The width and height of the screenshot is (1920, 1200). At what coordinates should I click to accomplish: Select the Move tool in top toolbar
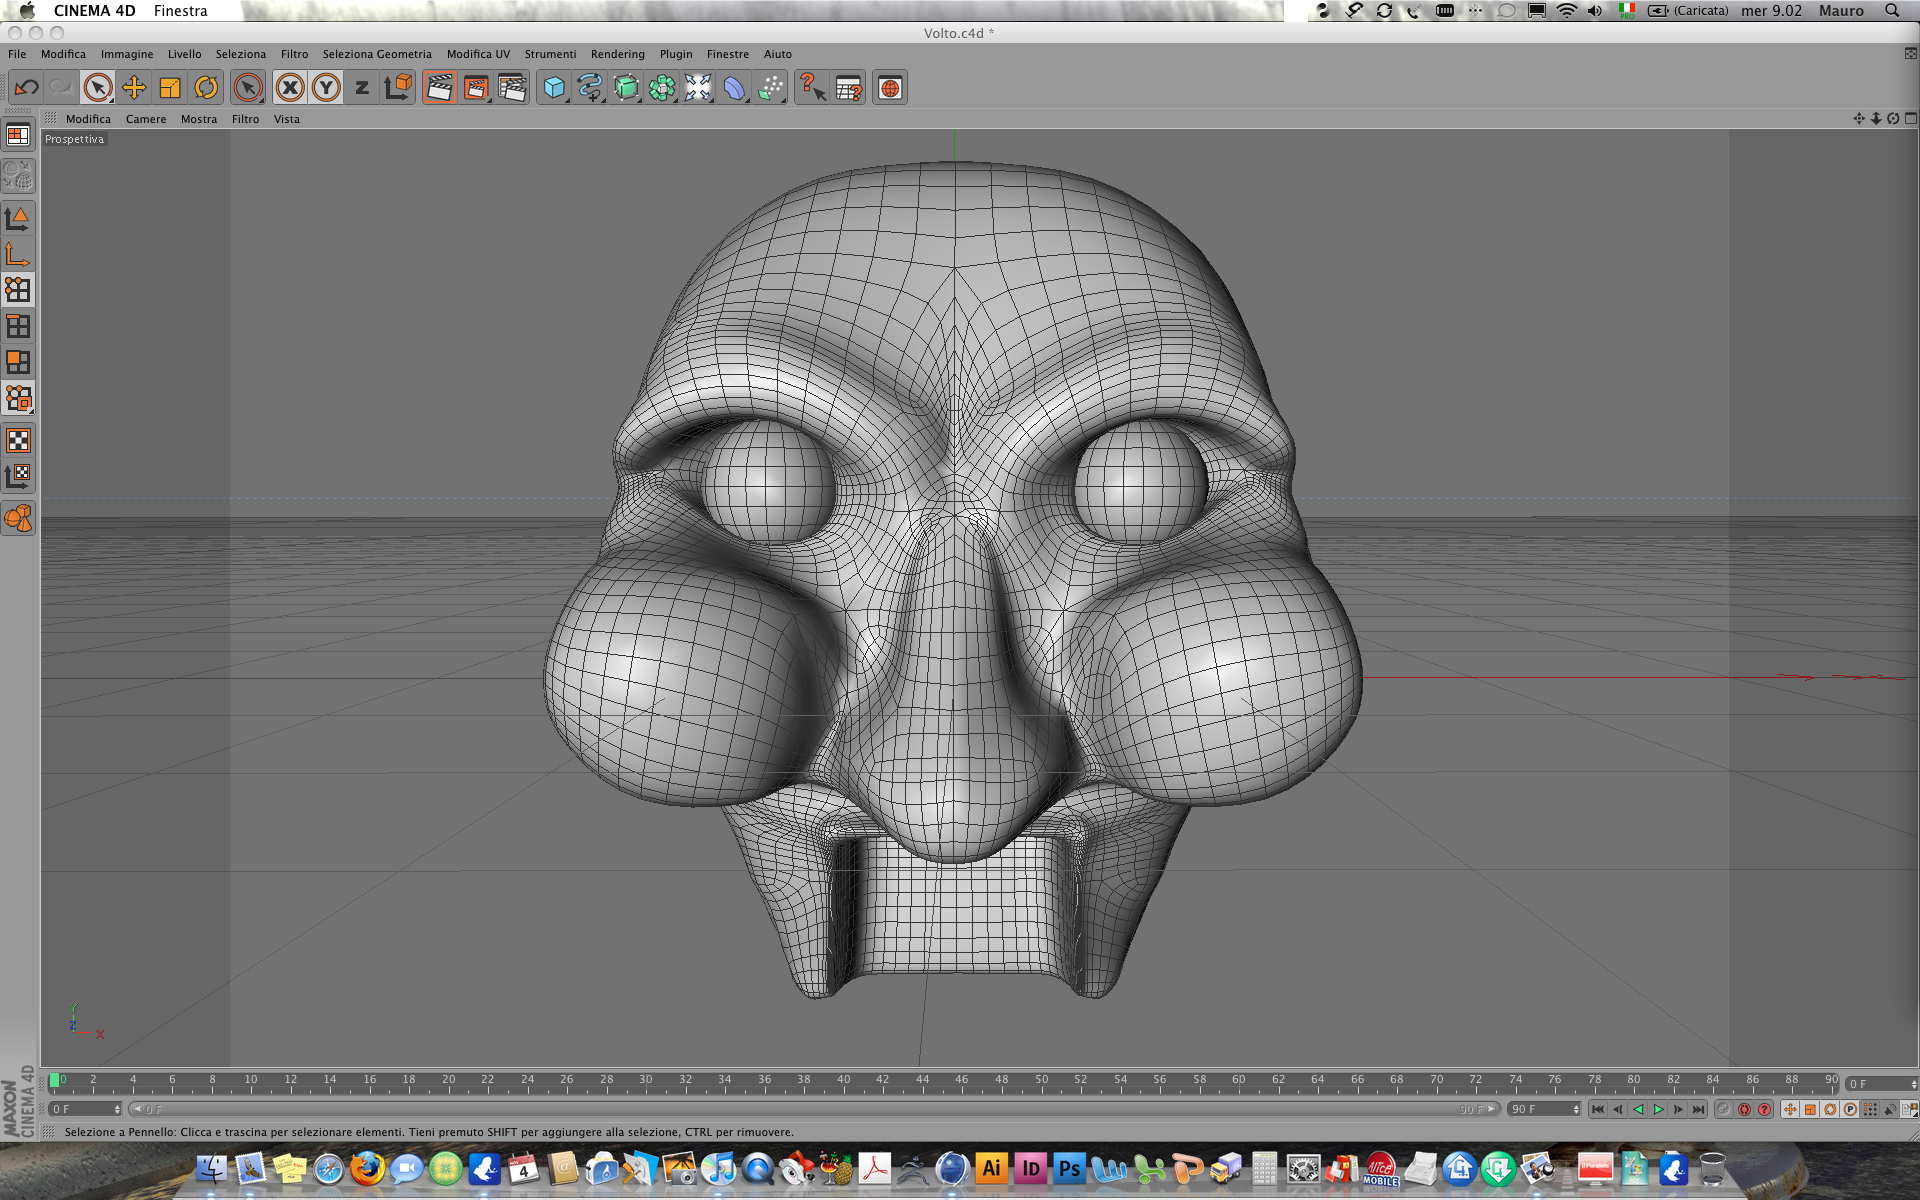[134, 88]
